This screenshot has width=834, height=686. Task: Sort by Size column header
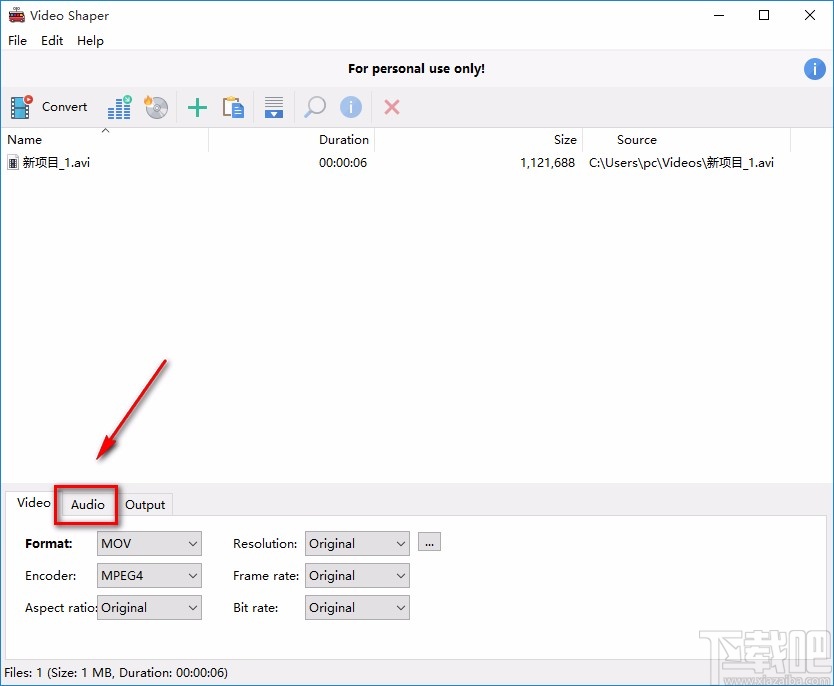click(x=478, y=139)
